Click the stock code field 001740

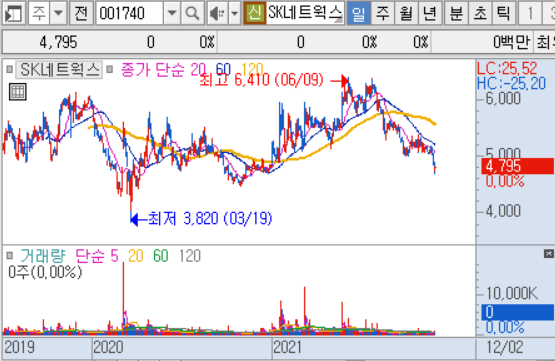click(129, 13)
